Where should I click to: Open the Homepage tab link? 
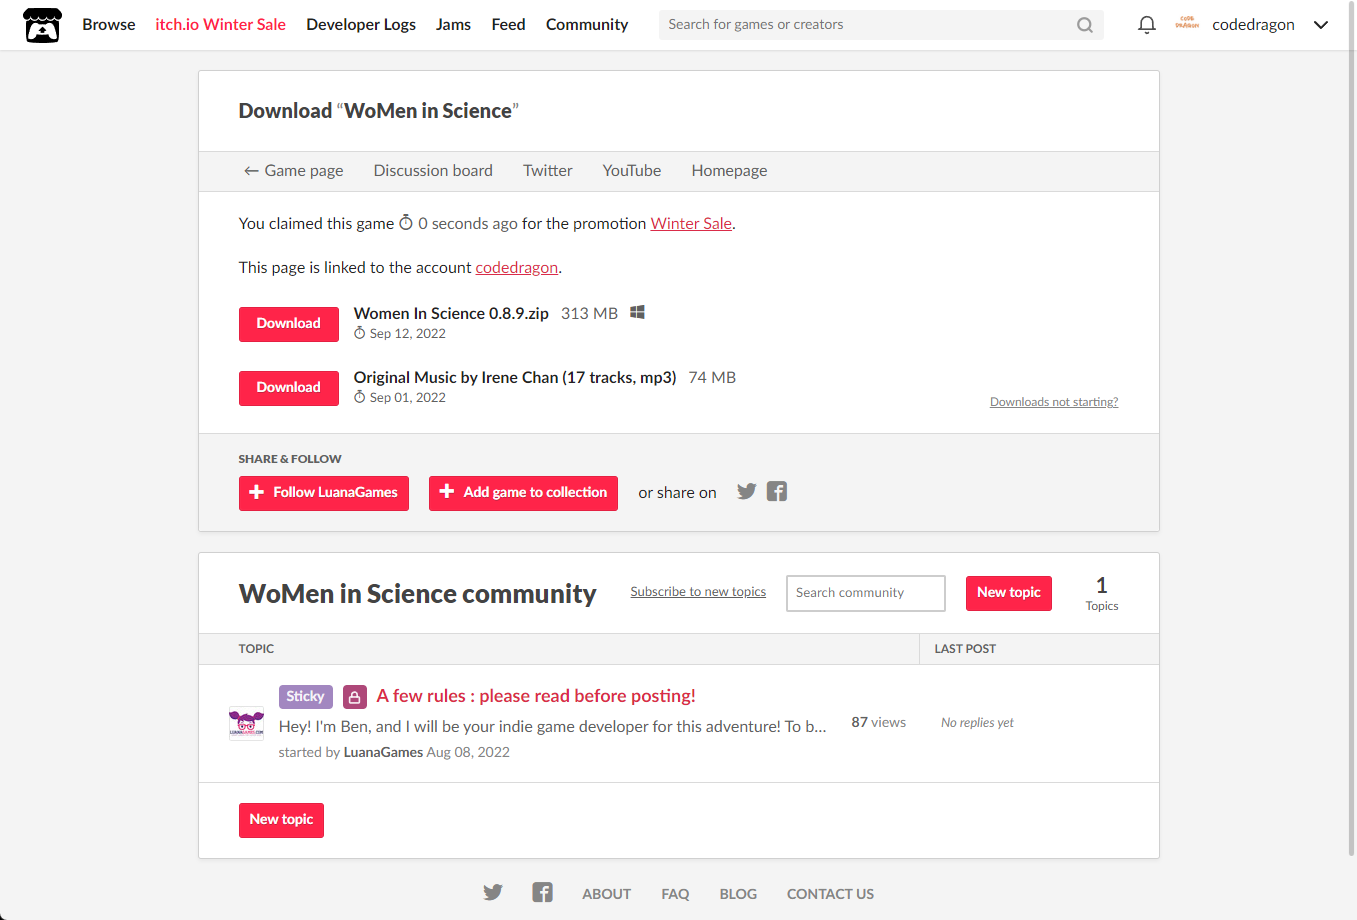[x=729, y=171]
